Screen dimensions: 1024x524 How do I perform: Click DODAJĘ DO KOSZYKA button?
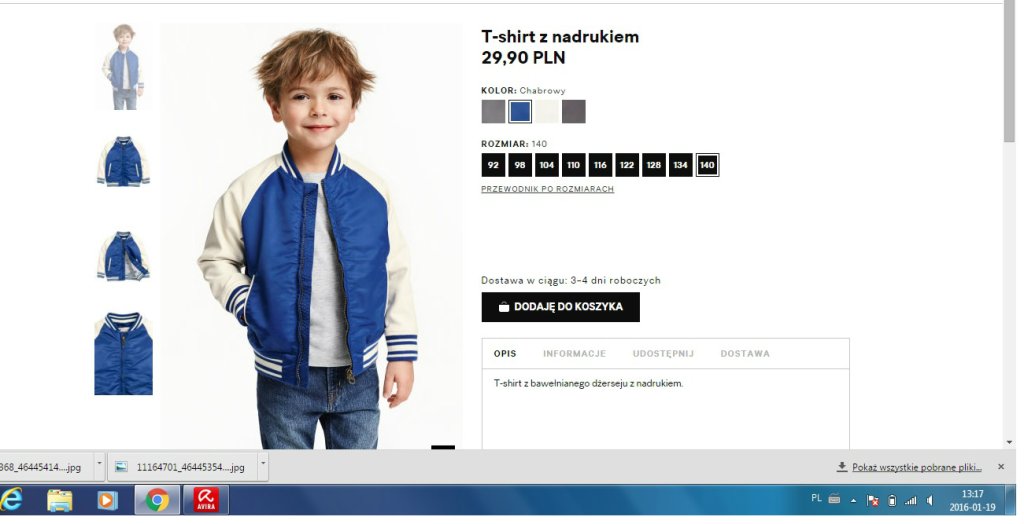(x=560, y=307)
